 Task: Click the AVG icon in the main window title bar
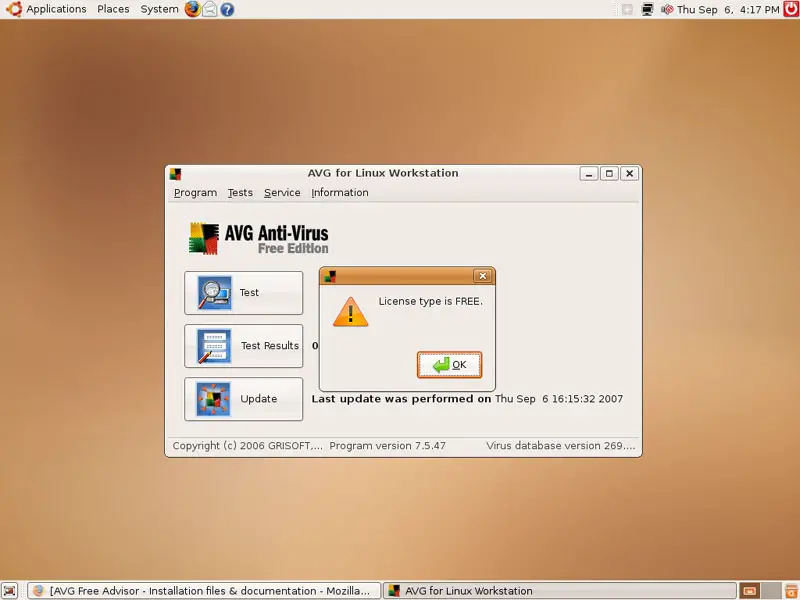(176, 174)
